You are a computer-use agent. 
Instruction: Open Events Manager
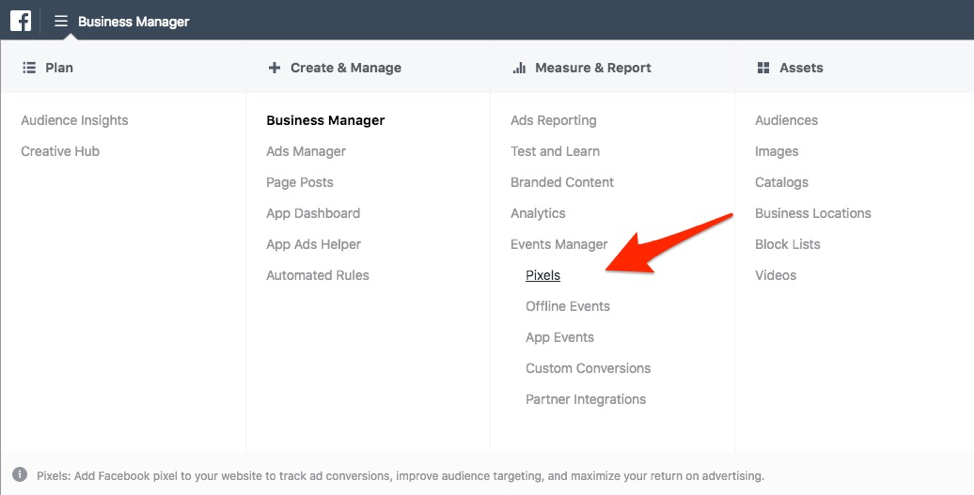pyautogui.click(x=559, y=245)
